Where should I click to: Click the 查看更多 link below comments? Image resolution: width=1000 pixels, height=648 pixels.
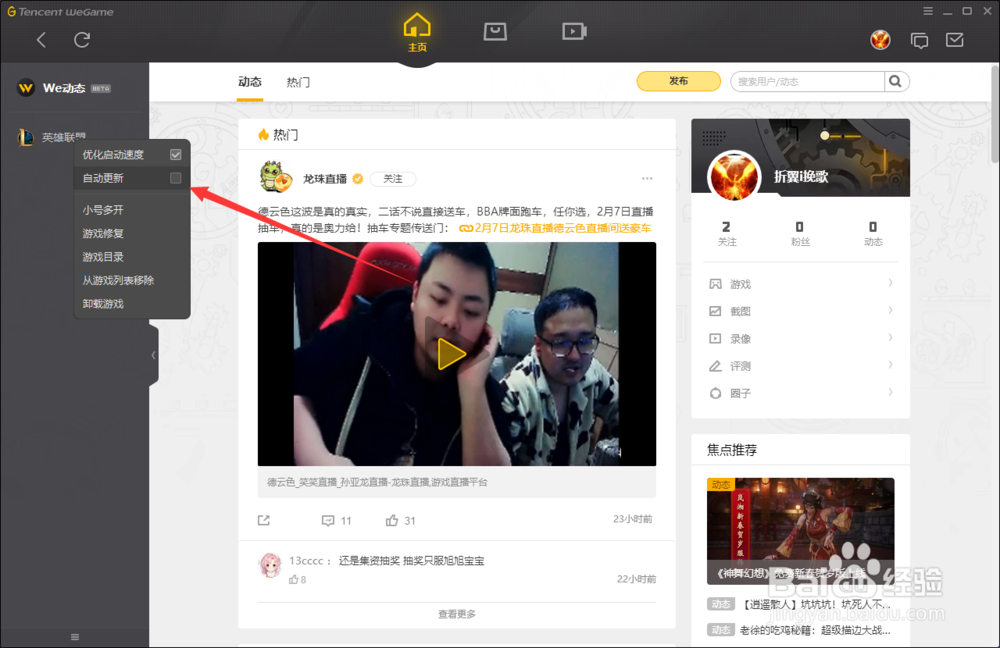(x=456, y=616)
